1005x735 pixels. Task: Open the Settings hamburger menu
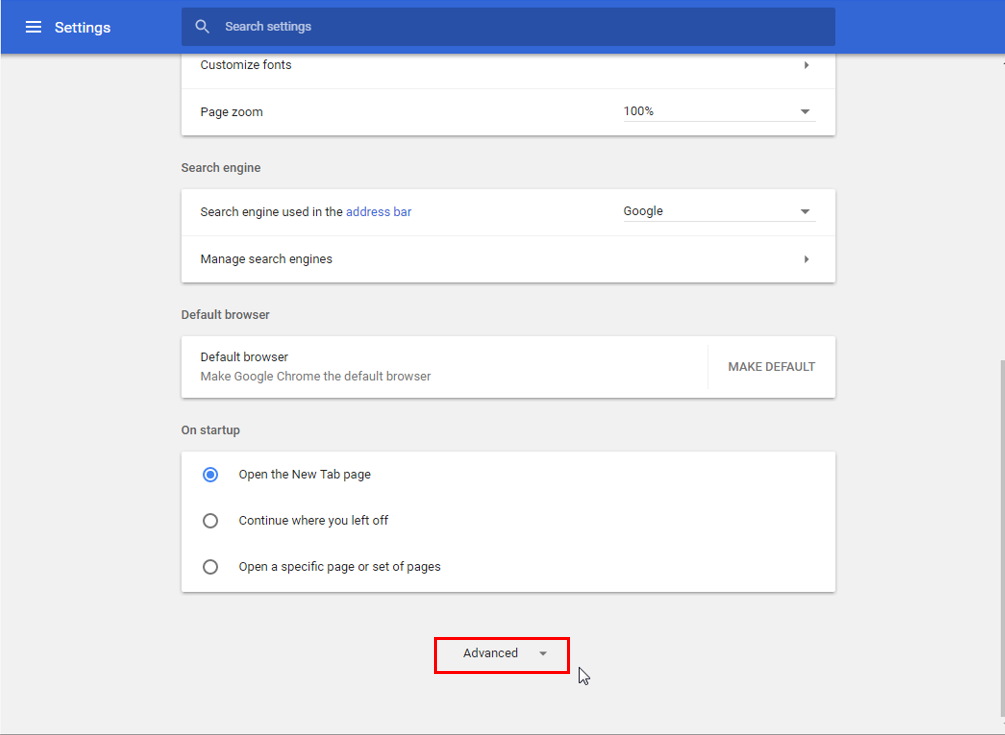click(33, 27)
